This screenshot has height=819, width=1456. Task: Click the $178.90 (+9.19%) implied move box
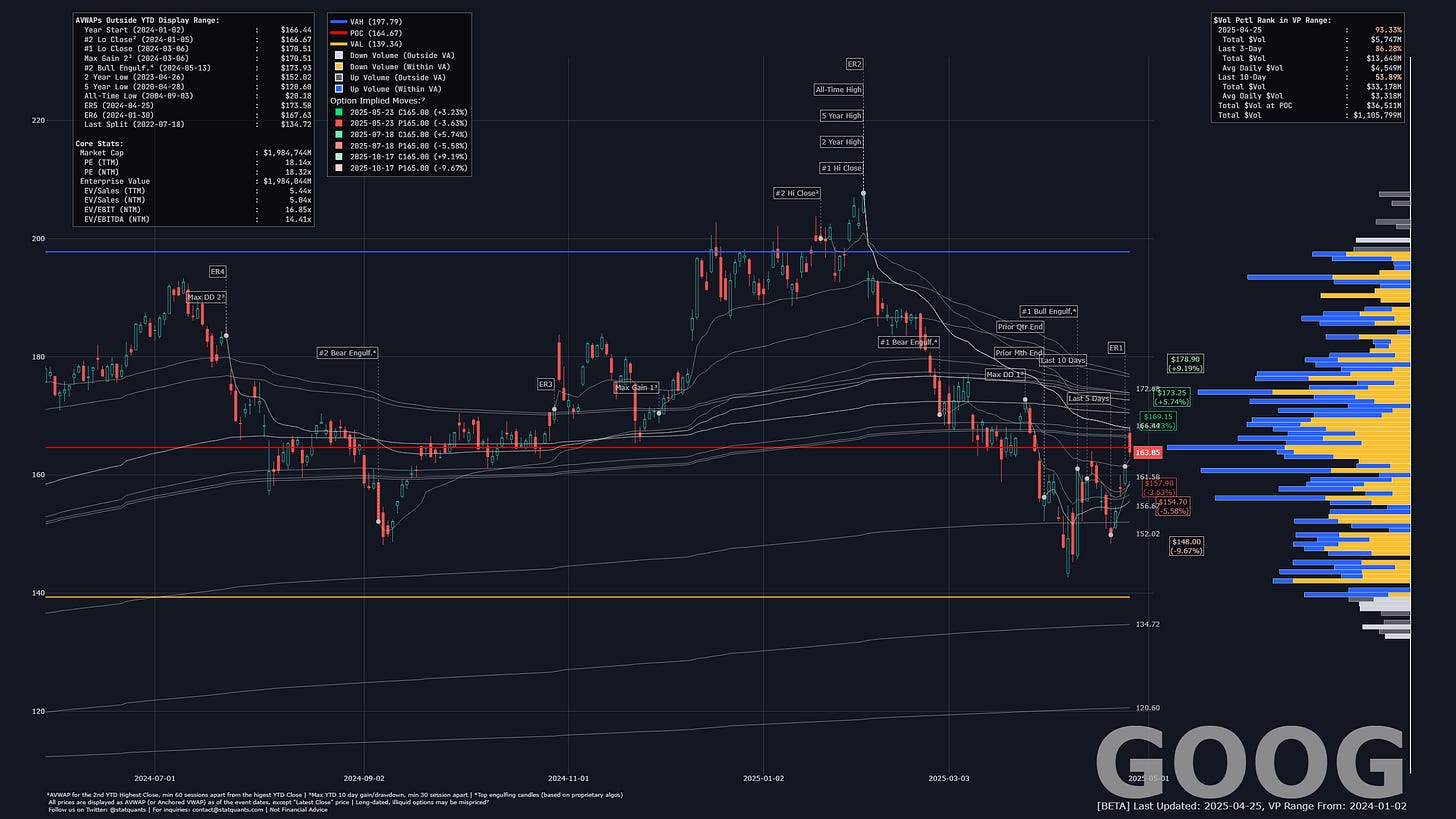click(1185, 363)
